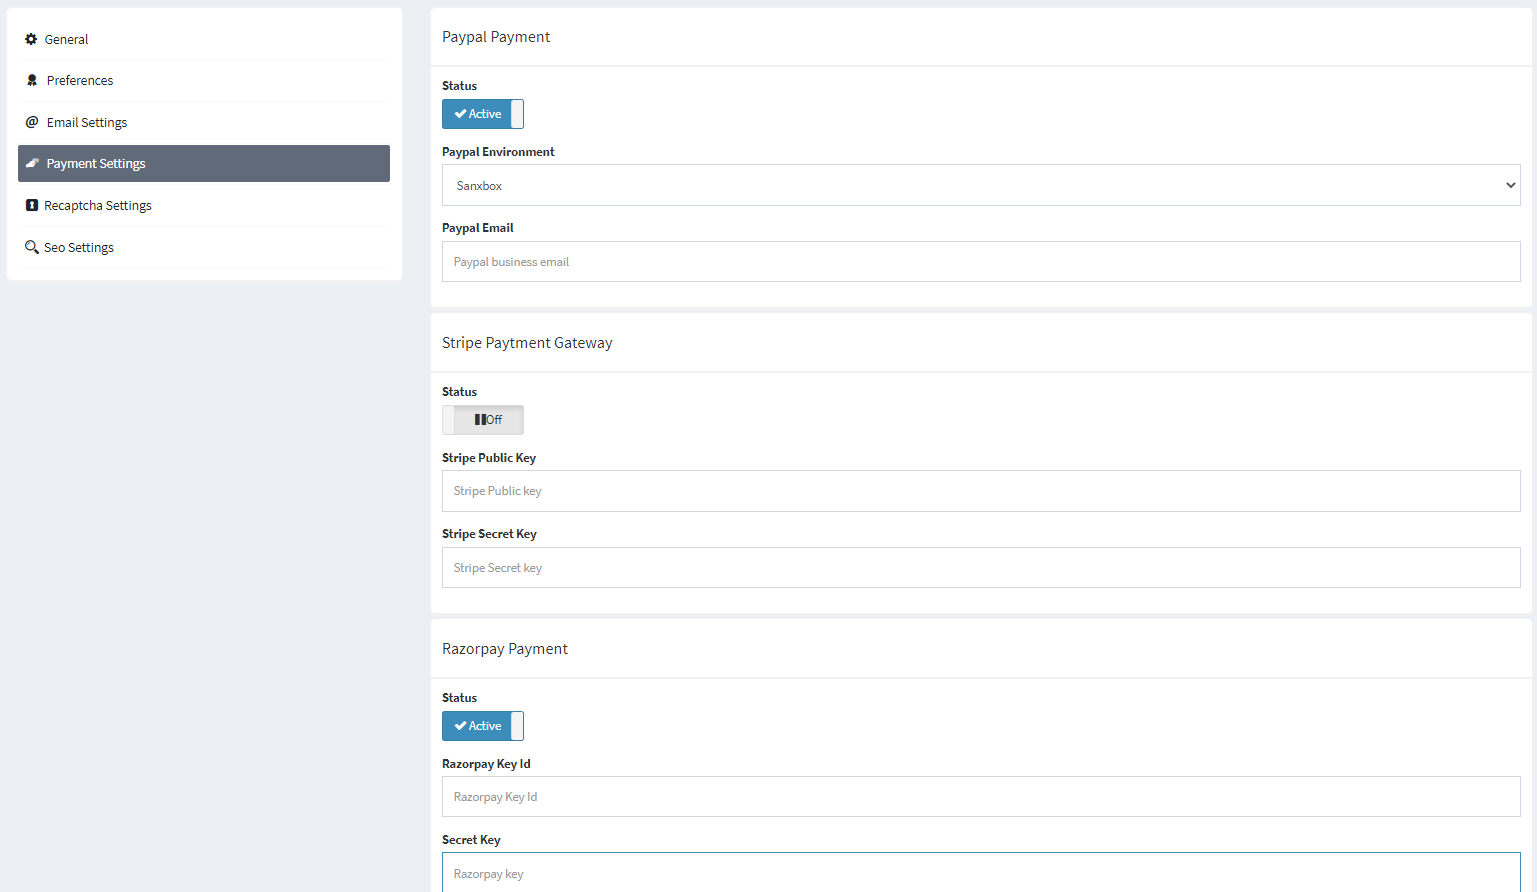Click the Paypal Environment label
This screenshot has height=892, width=1537.
498,152
